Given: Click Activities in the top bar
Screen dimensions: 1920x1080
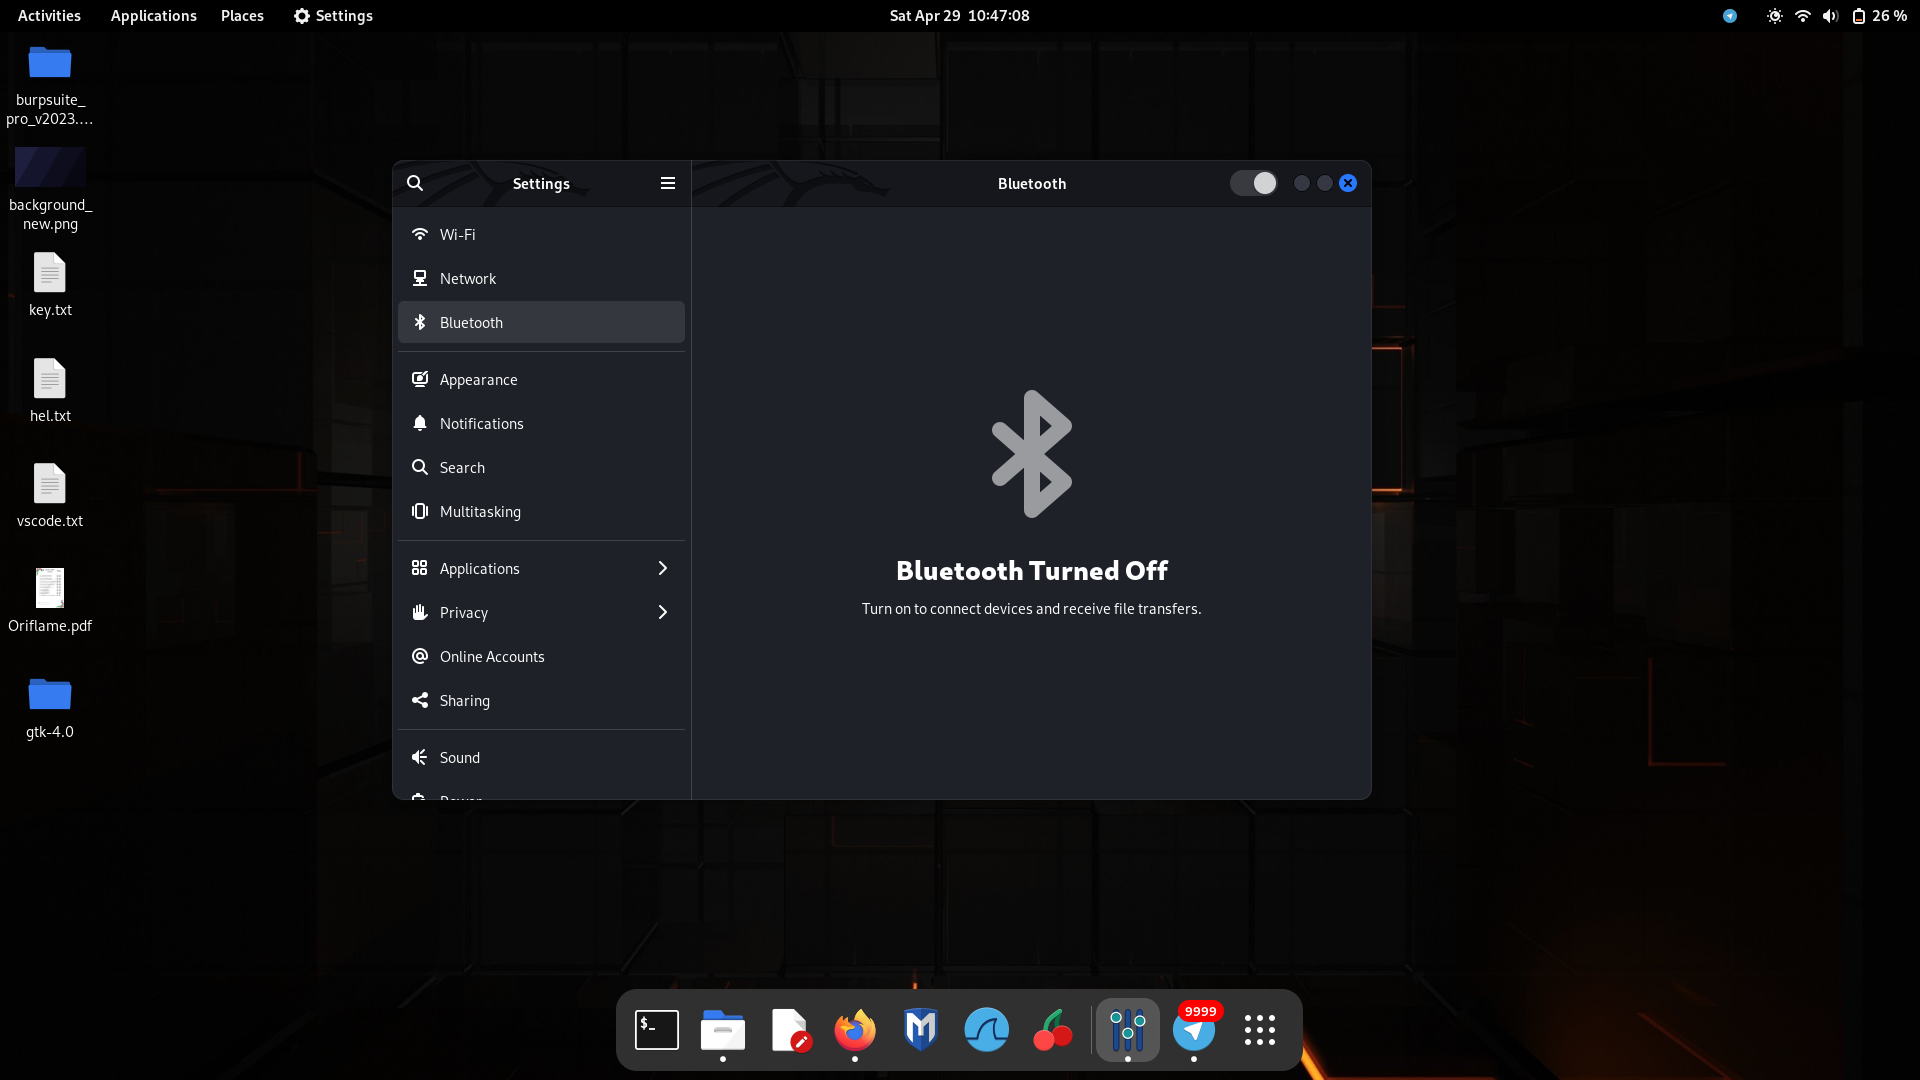Looking at the screenshot, I should 49,16.
